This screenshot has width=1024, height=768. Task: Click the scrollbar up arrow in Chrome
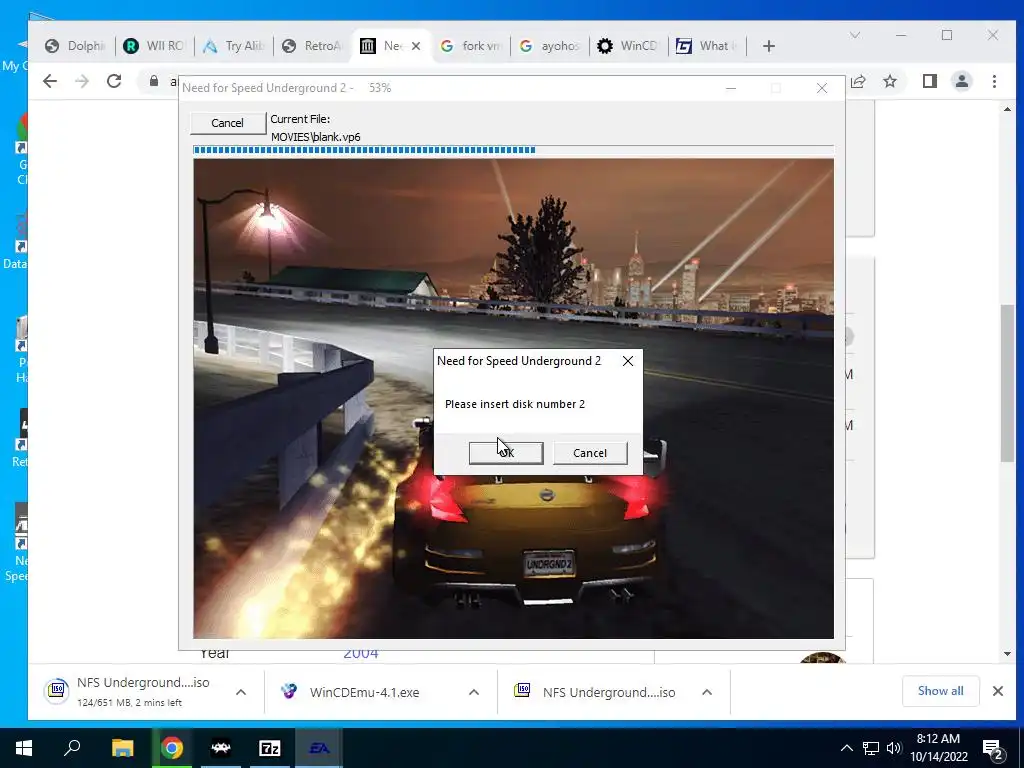1008,110
